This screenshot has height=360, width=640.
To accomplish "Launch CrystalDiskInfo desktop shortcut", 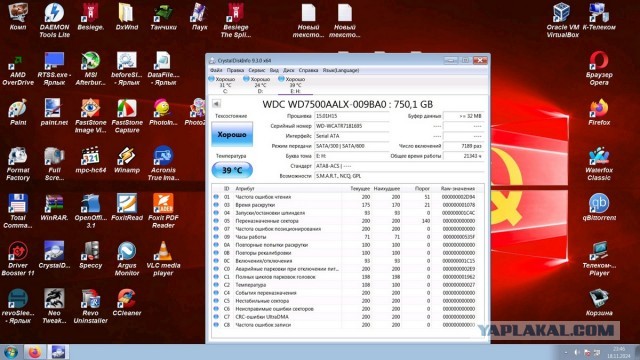I will point(54,255).
